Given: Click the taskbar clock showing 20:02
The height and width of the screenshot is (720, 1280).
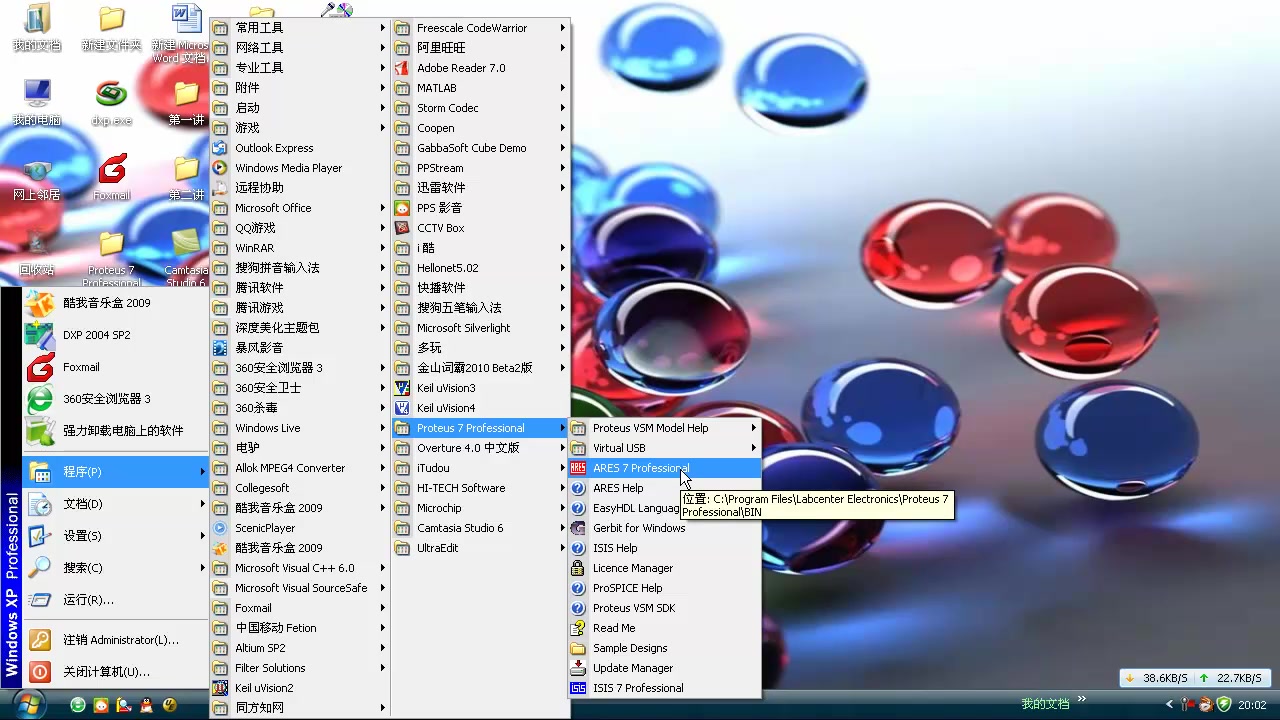Looking at the screenshot, I should pos(1252,704).
